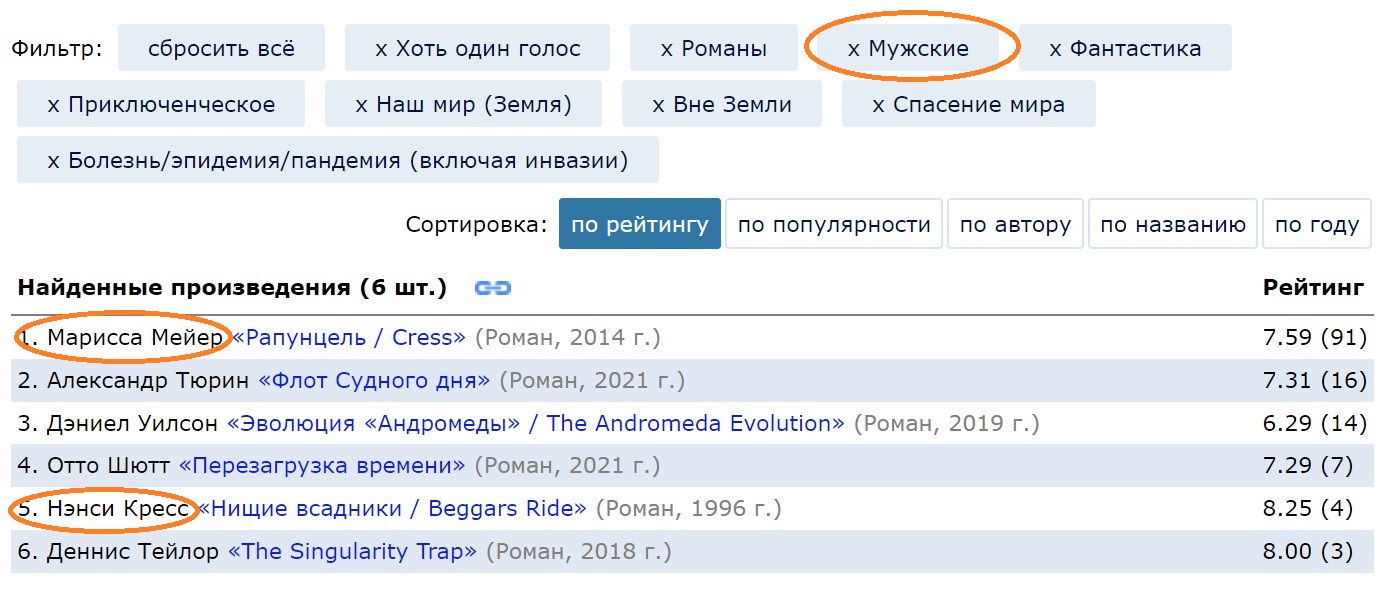Remove the «Романы» filter tag
This screenshot has width=1384, height=600.
tap(714, 48)
